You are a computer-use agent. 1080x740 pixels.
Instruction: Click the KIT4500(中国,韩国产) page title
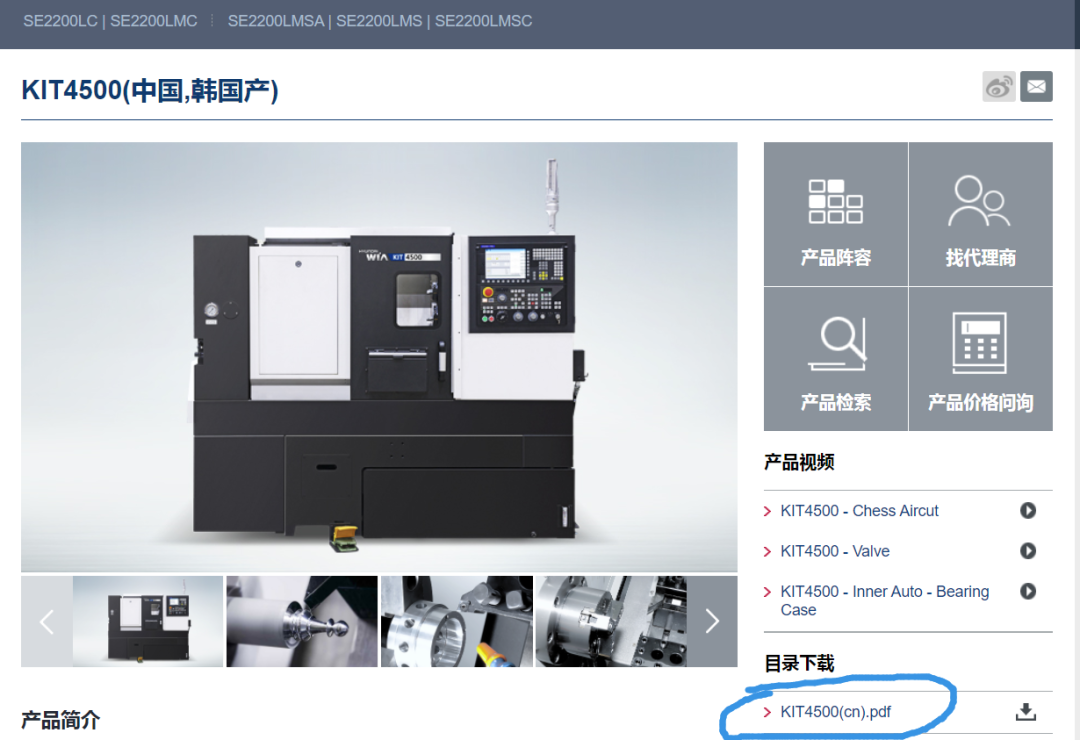pos(150,90)
